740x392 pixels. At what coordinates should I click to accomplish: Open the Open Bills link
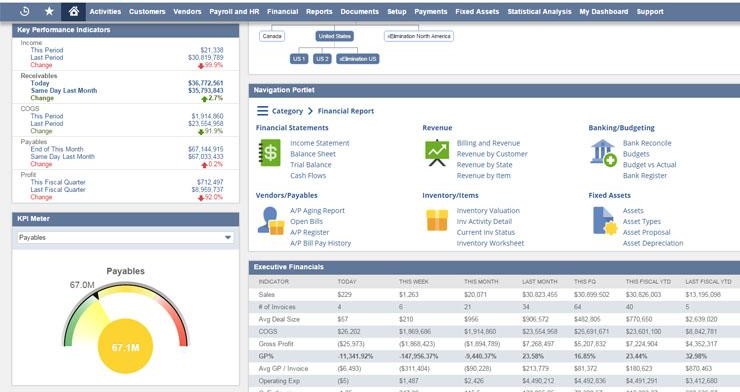click(306, 221)
